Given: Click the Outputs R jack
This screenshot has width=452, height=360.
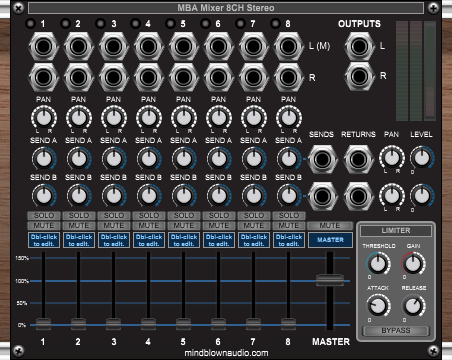Looking at the screenshot, I should [359, 76].
